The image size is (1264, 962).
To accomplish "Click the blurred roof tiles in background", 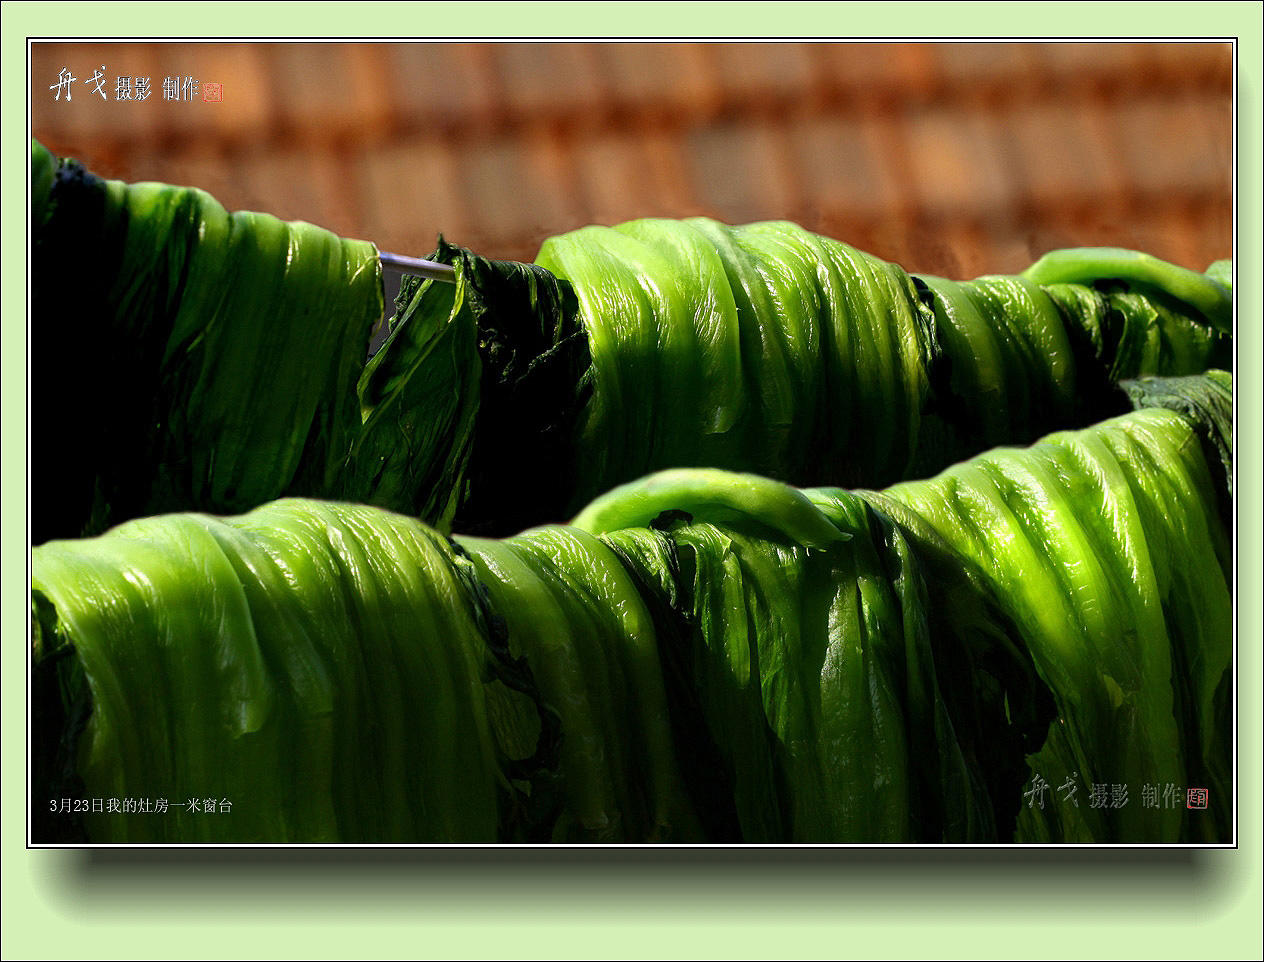I will (x=700, y=130).
